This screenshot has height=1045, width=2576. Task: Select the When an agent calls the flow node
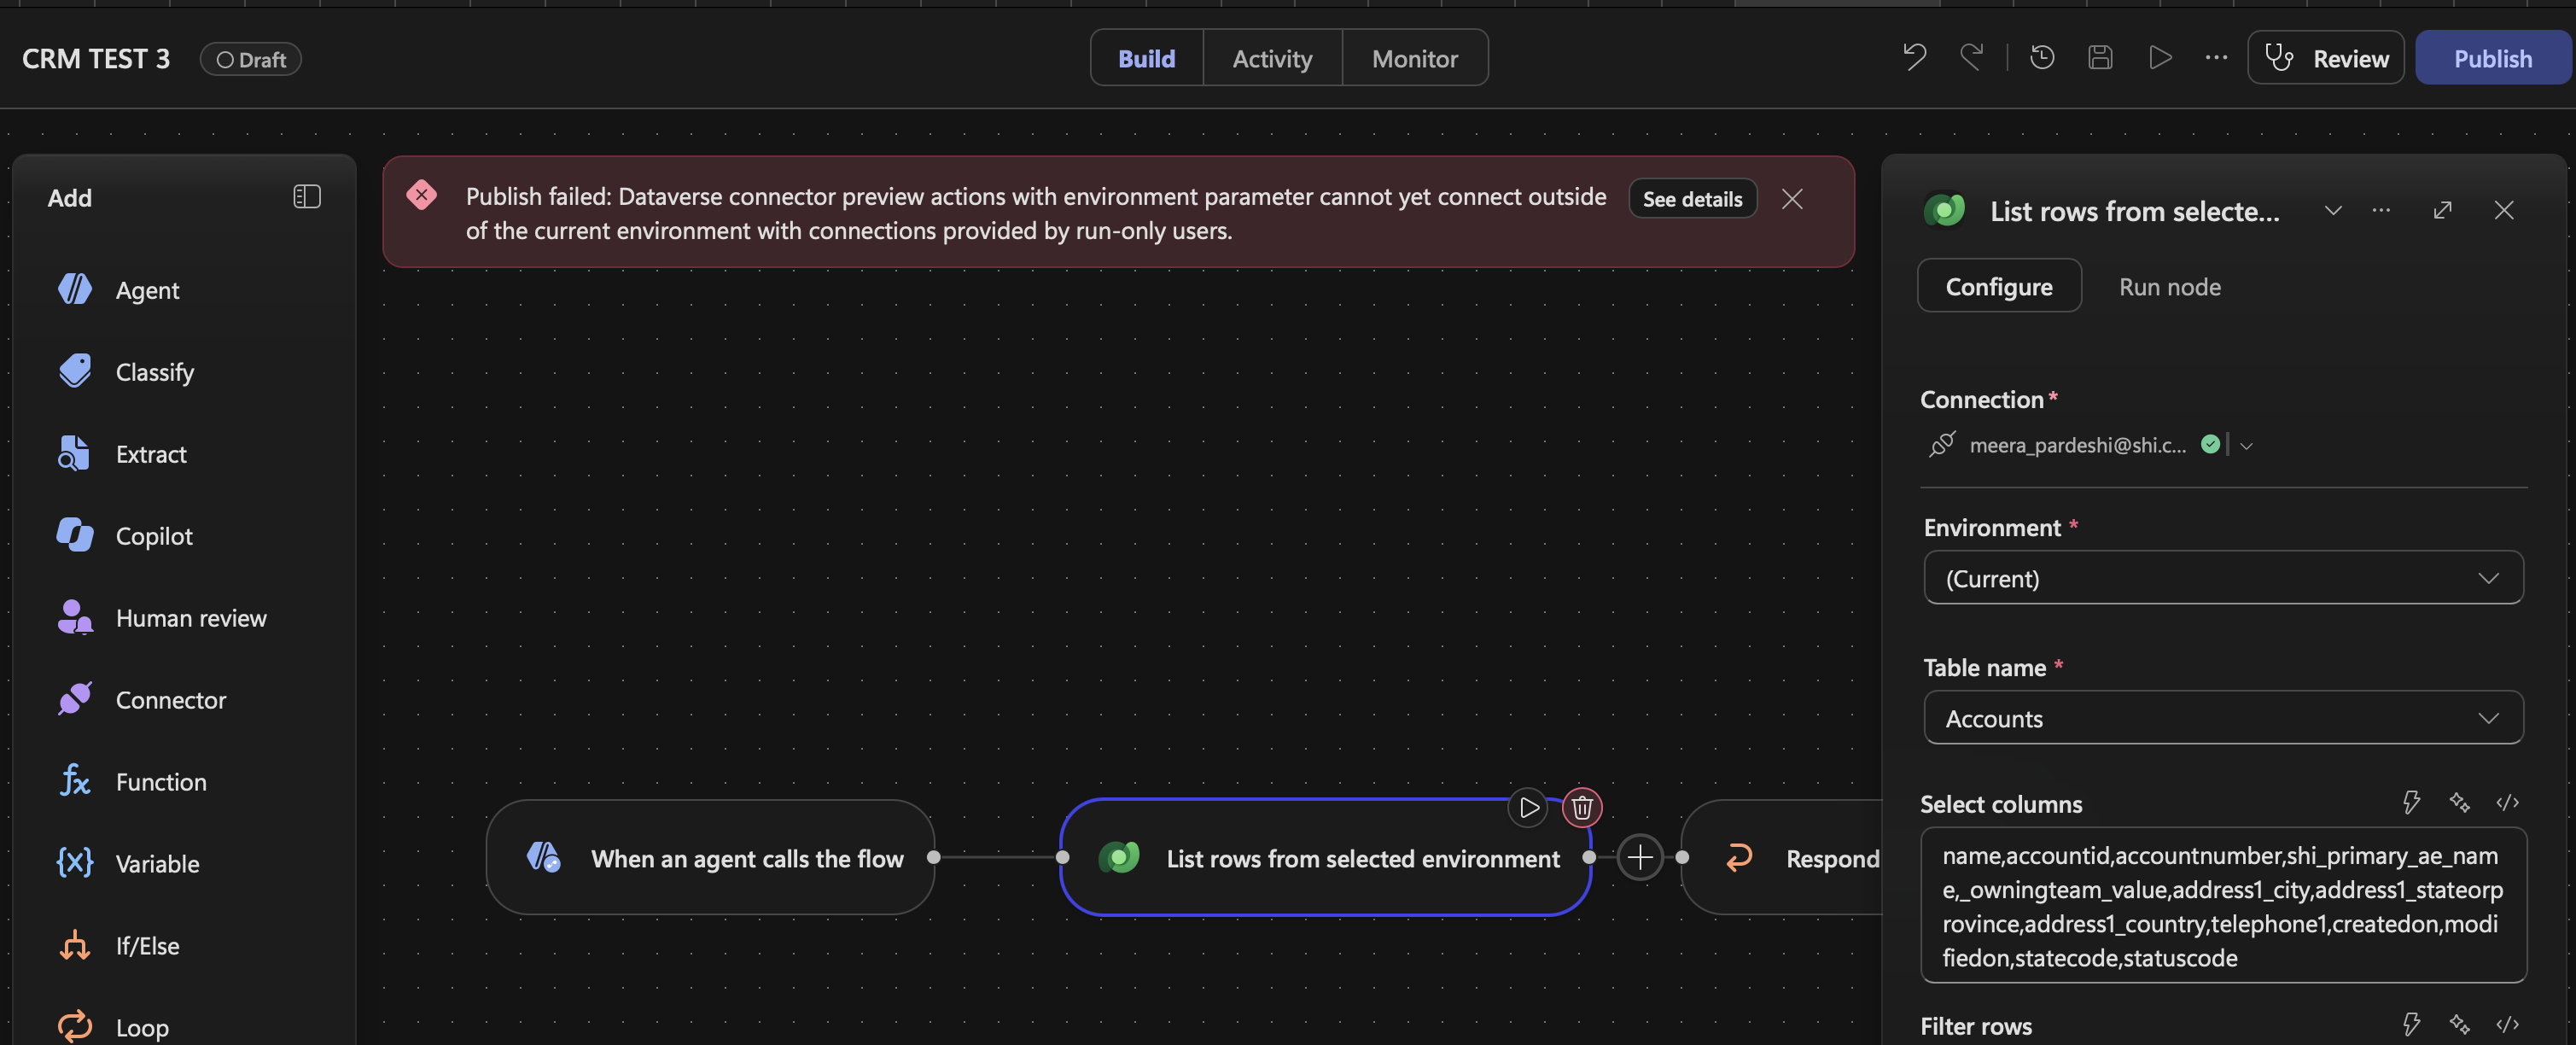pyautogui.click(x=710, y=857)
